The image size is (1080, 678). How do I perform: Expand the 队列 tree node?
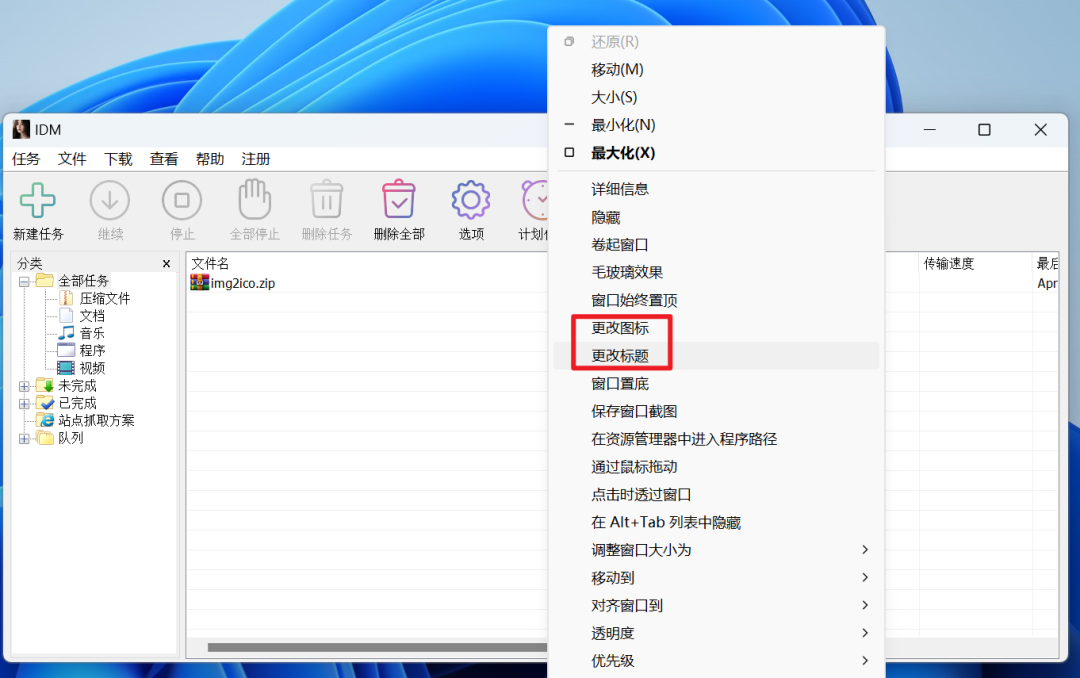[x=24, y=438]
